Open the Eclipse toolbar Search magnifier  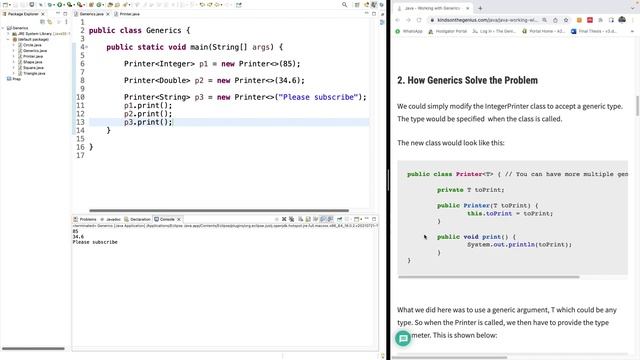coord(344,4)
